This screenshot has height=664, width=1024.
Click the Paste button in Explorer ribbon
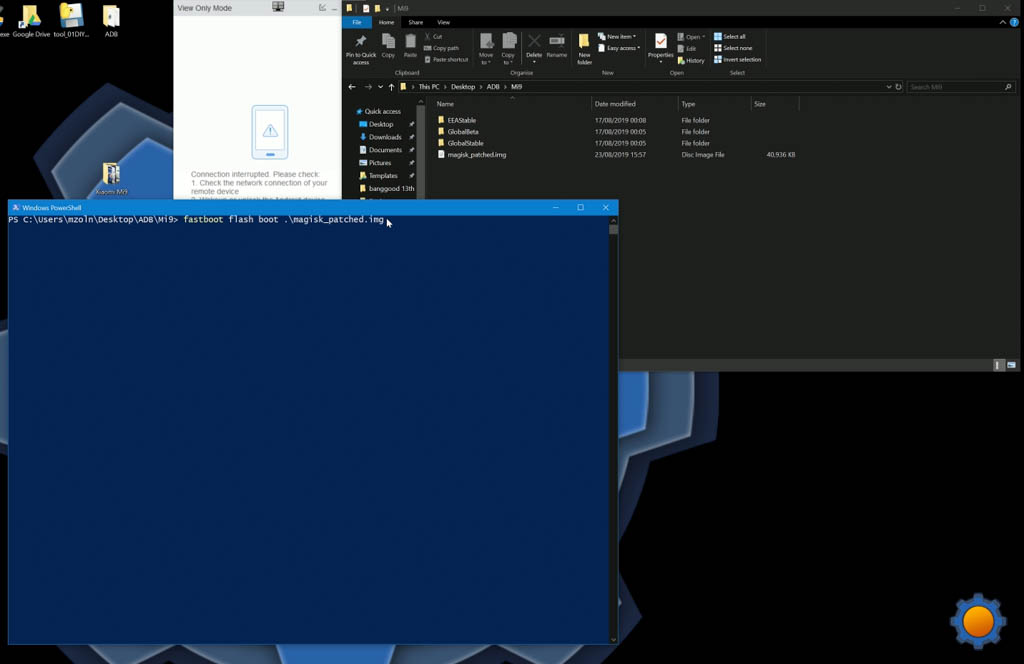pos(410,46)
